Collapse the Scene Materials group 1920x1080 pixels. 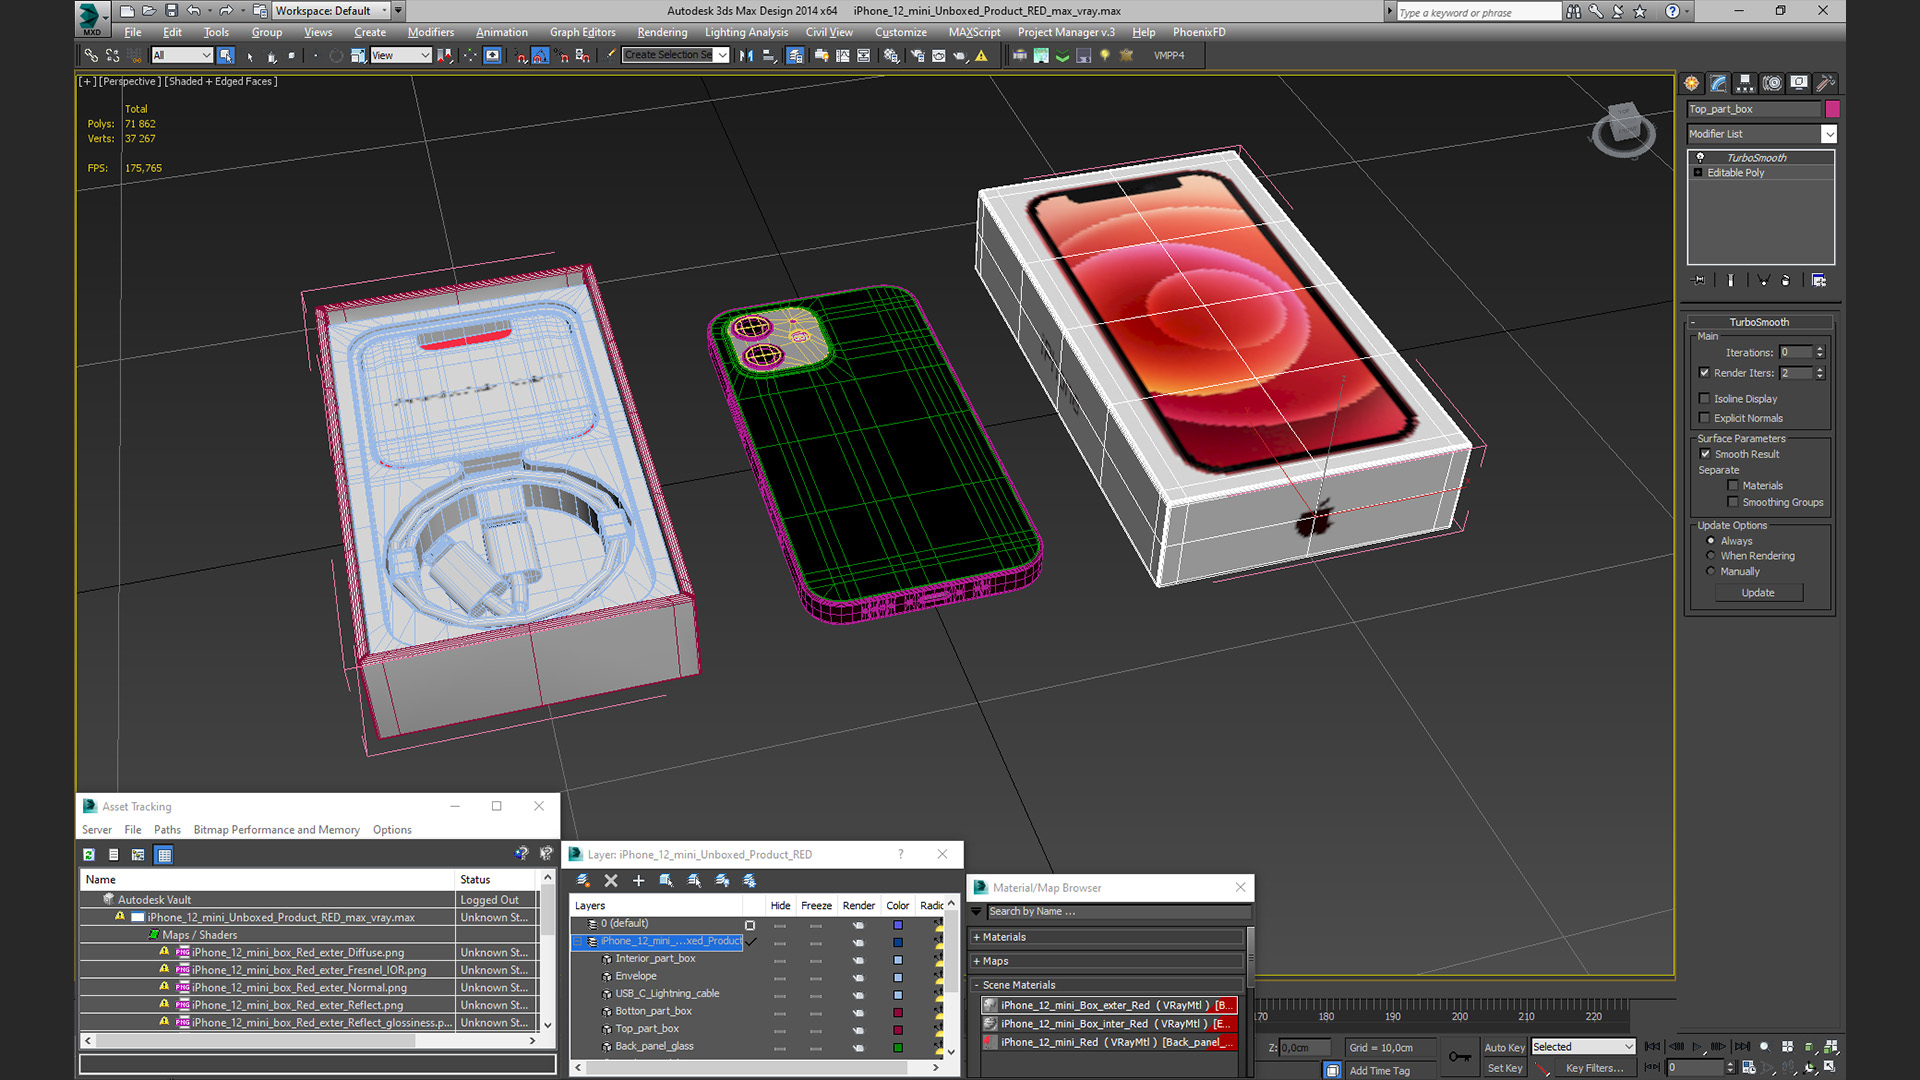click(1107, 986)
